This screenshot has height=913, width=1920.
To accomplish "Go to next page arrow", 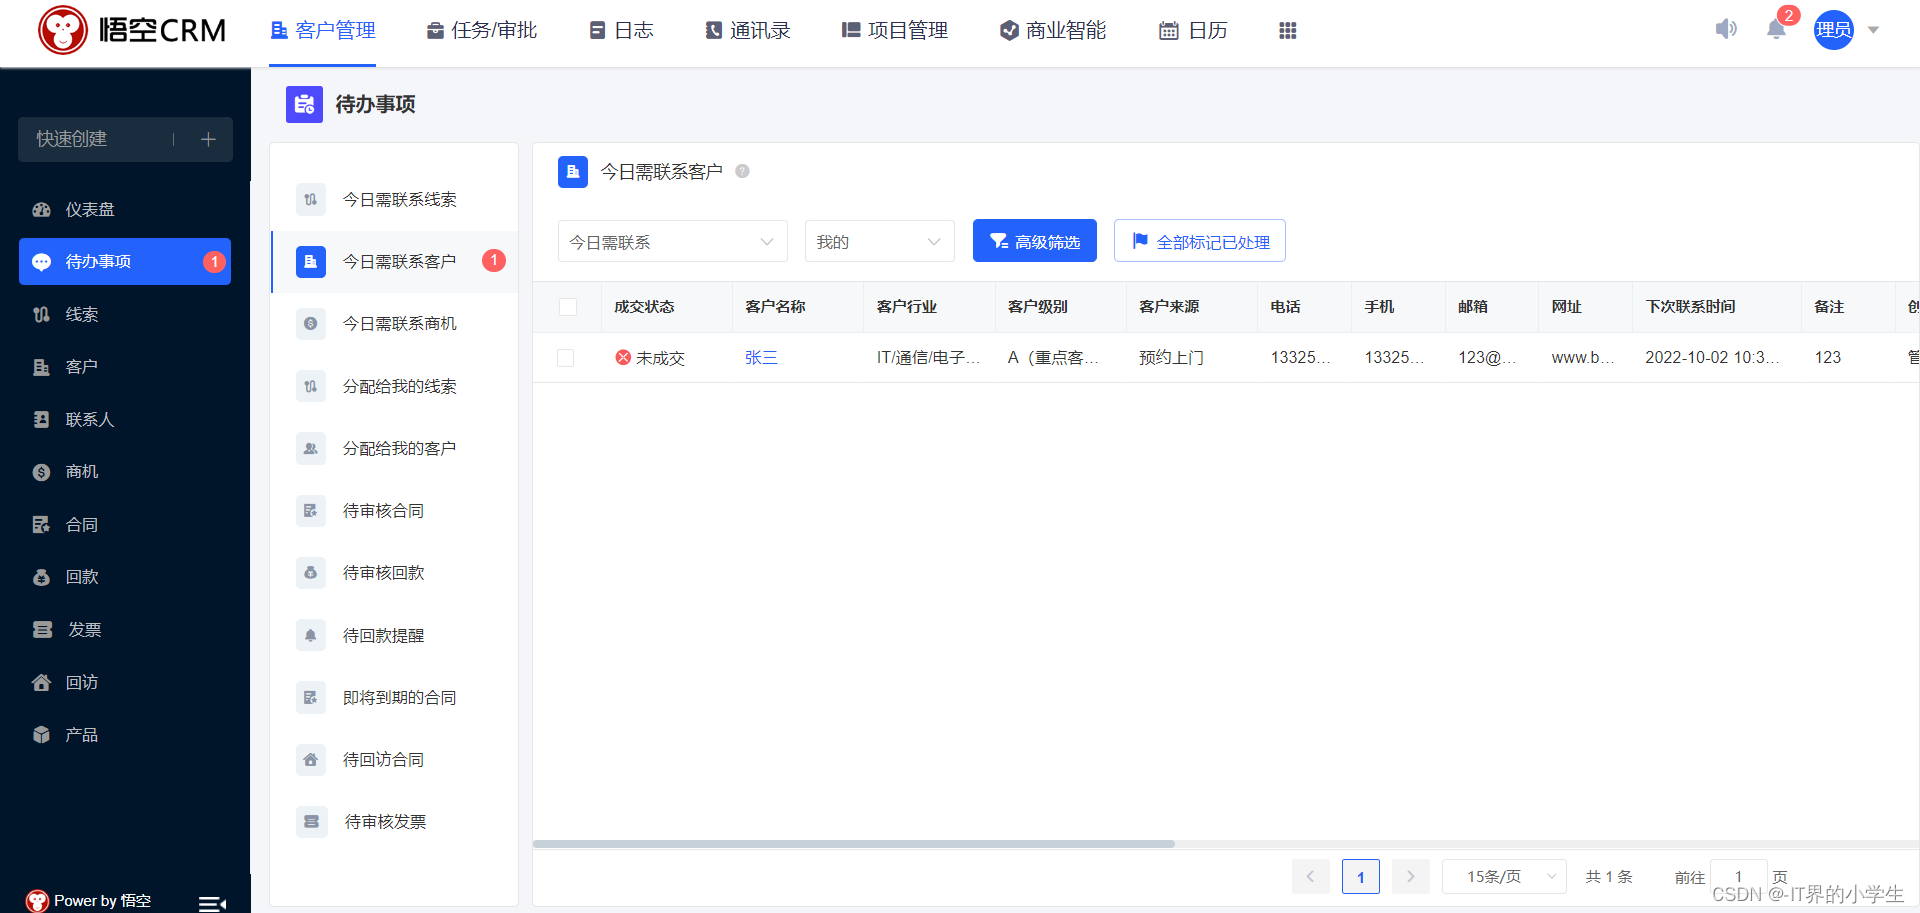I will coord(1411,877).
